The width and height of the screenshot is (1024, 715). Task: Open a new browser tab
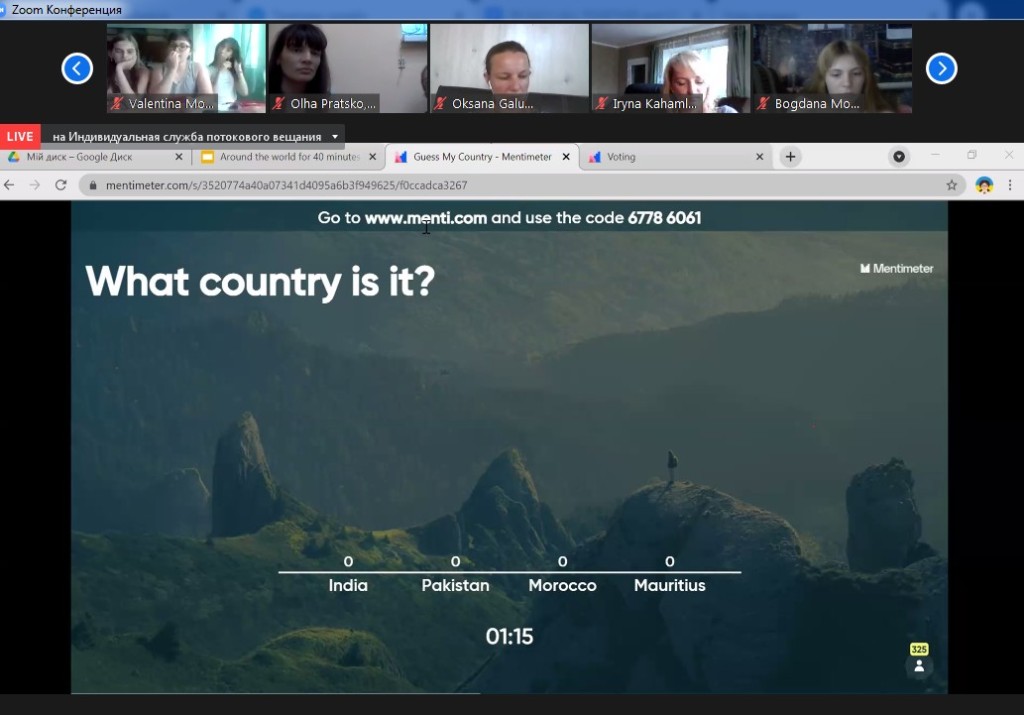(x=790, y=157)
